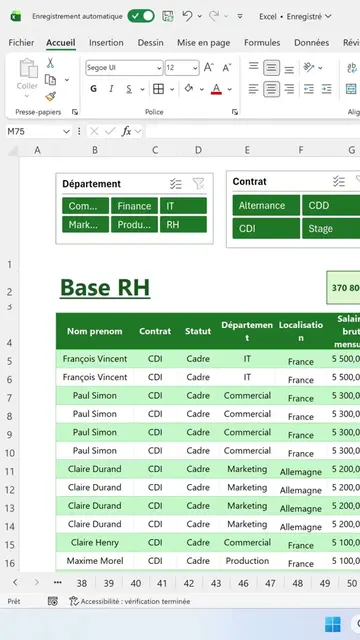The height and width of the screenshot is (640, 360).
Task: Increase font size with the large A icon
Action: pos(209,68)
